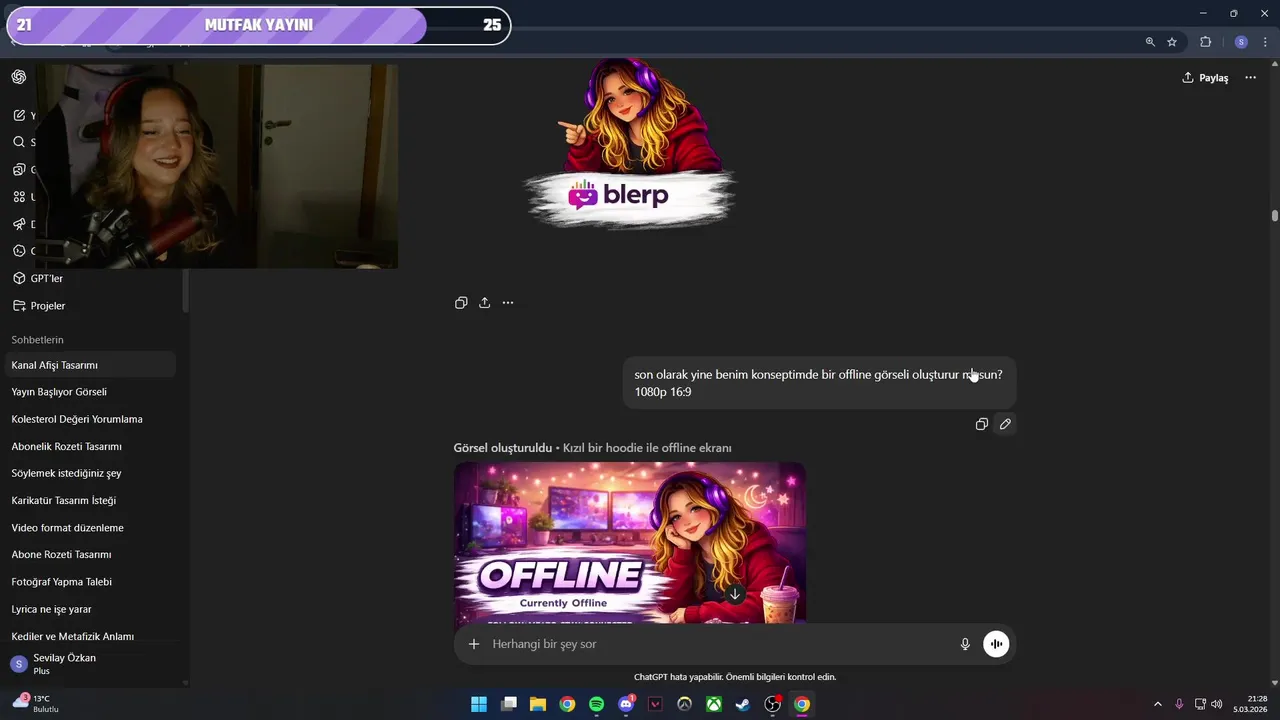Click the volume speaker tray icon
Screen dimensions: 1280x720
1217,704
